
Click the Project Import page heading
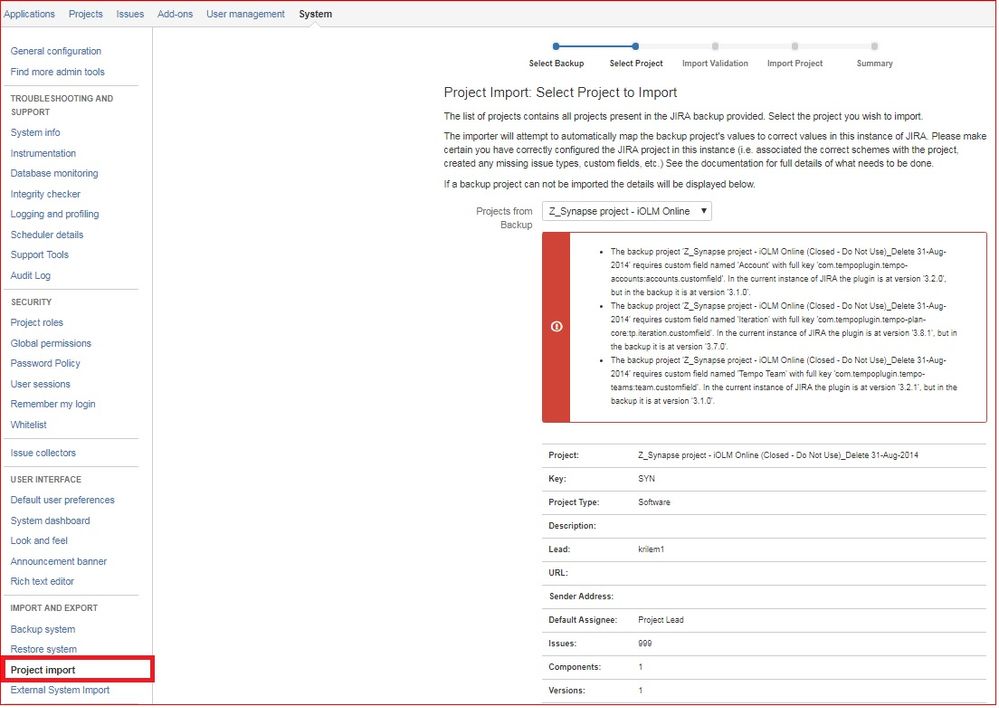[x=561, y=92]
